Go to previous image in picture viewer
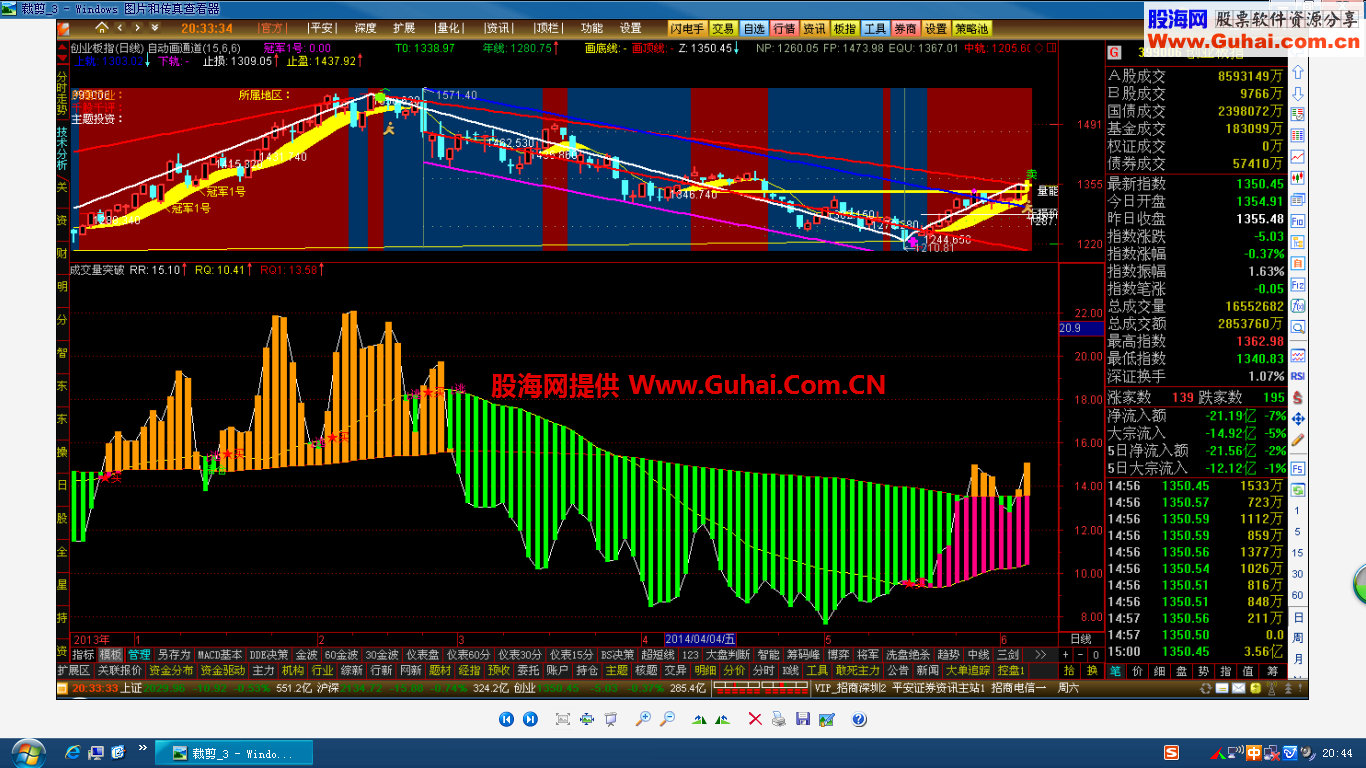Viewport: 1366px width, 768px height. tap(507, 719)
